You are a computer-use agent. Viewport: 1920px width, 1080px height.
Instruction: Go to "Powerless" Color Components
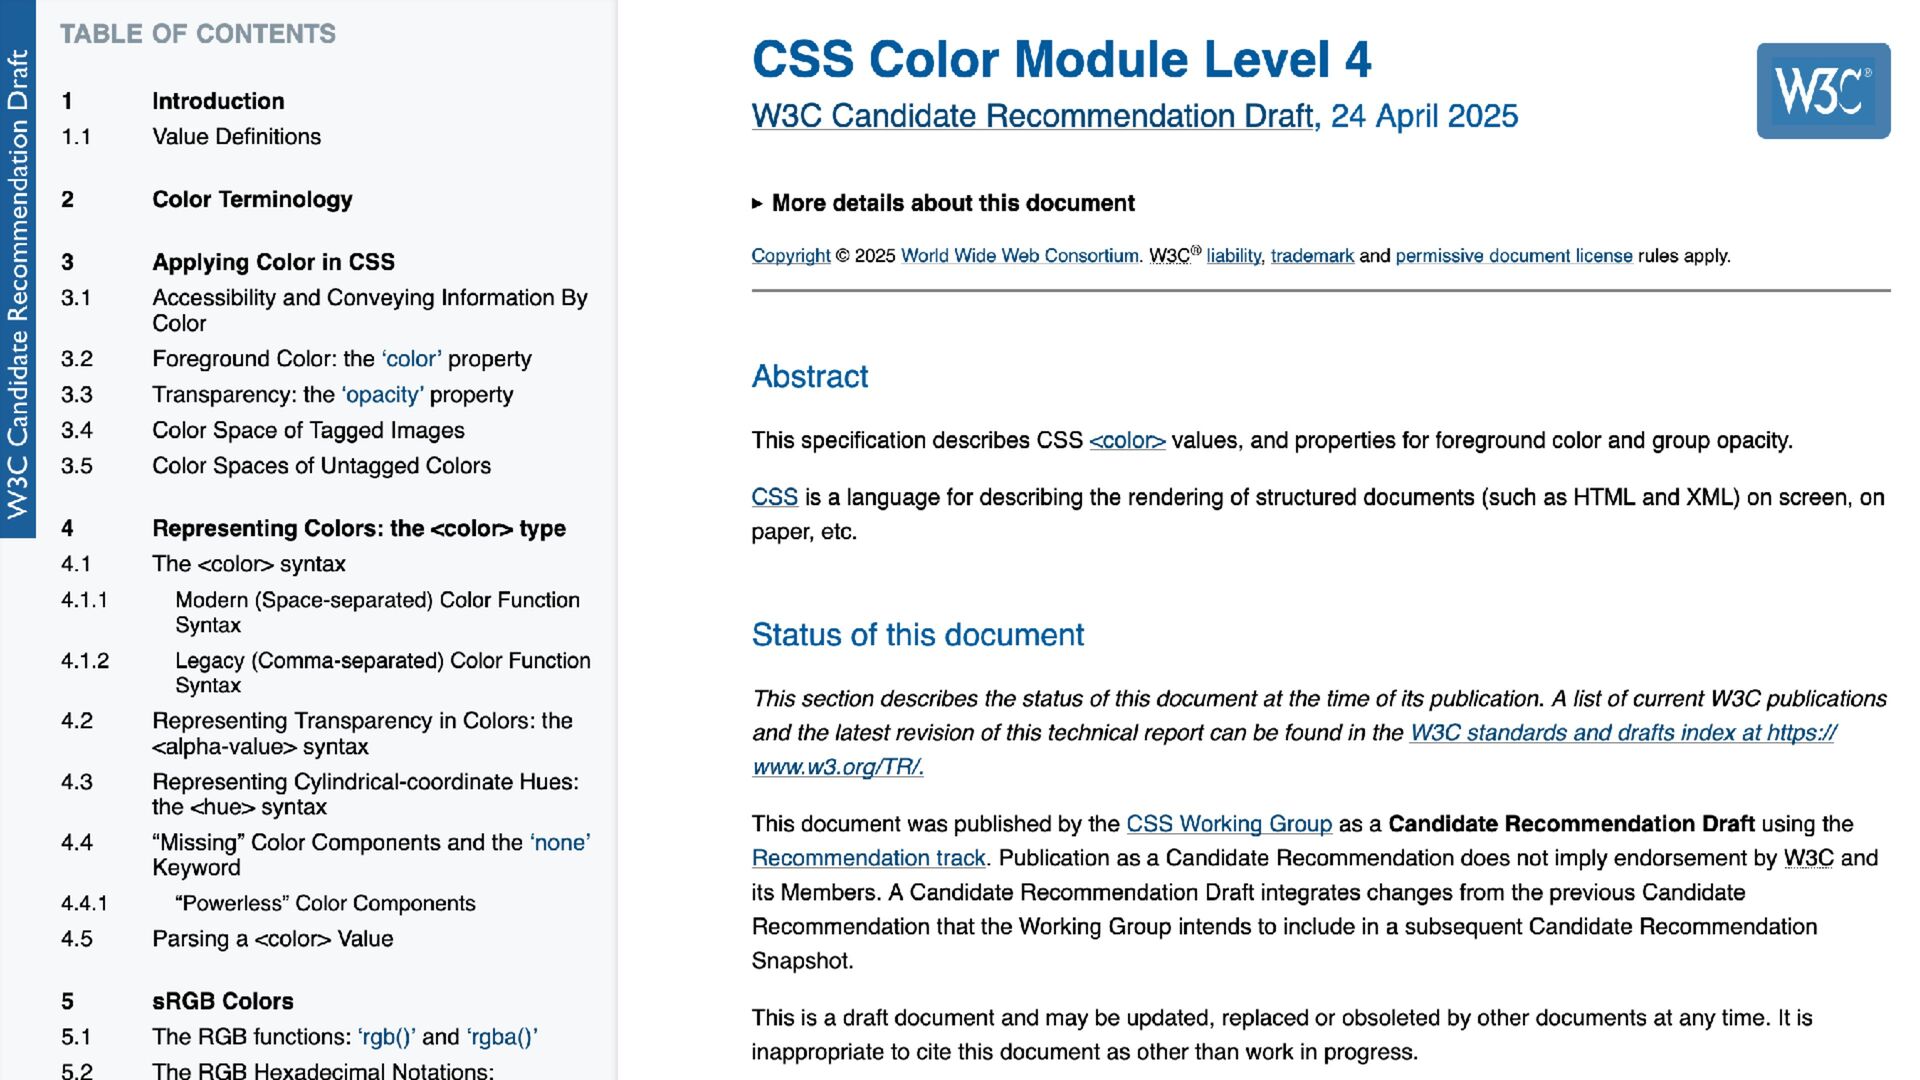[325, 904]
